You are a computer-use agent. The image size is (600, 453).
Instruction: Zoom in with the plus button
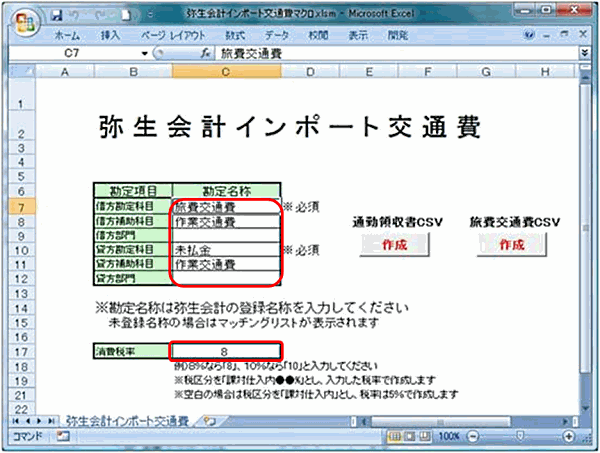pos(569,436)
